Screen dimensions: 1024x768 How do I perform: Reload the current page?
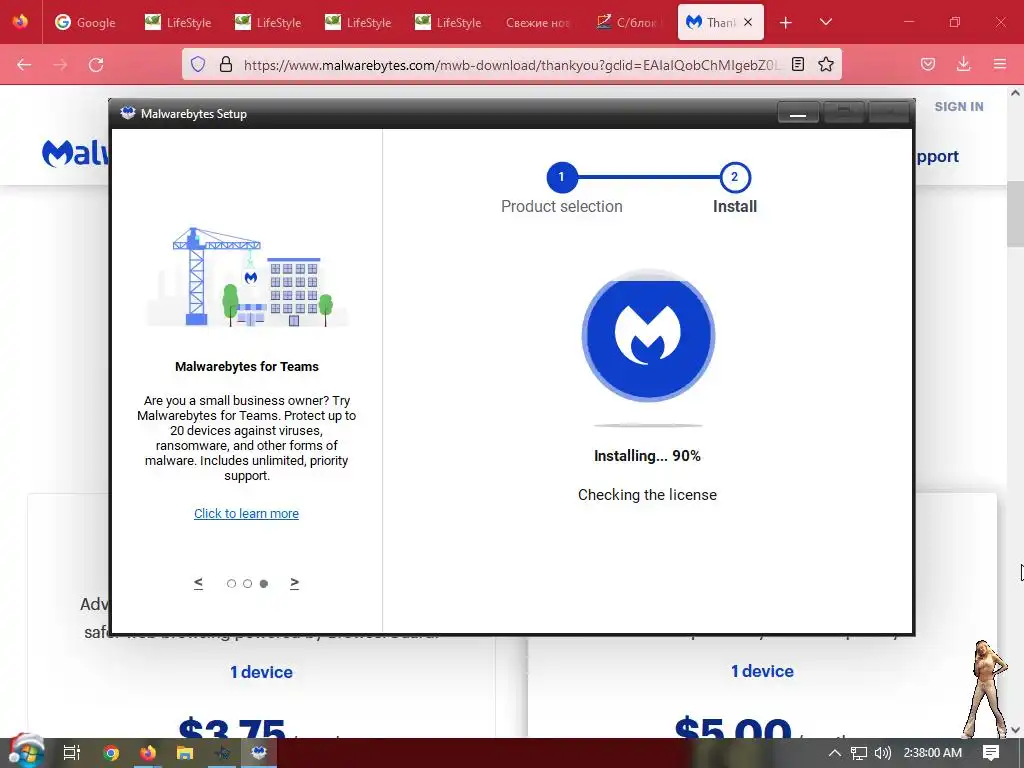coord(96,65)
